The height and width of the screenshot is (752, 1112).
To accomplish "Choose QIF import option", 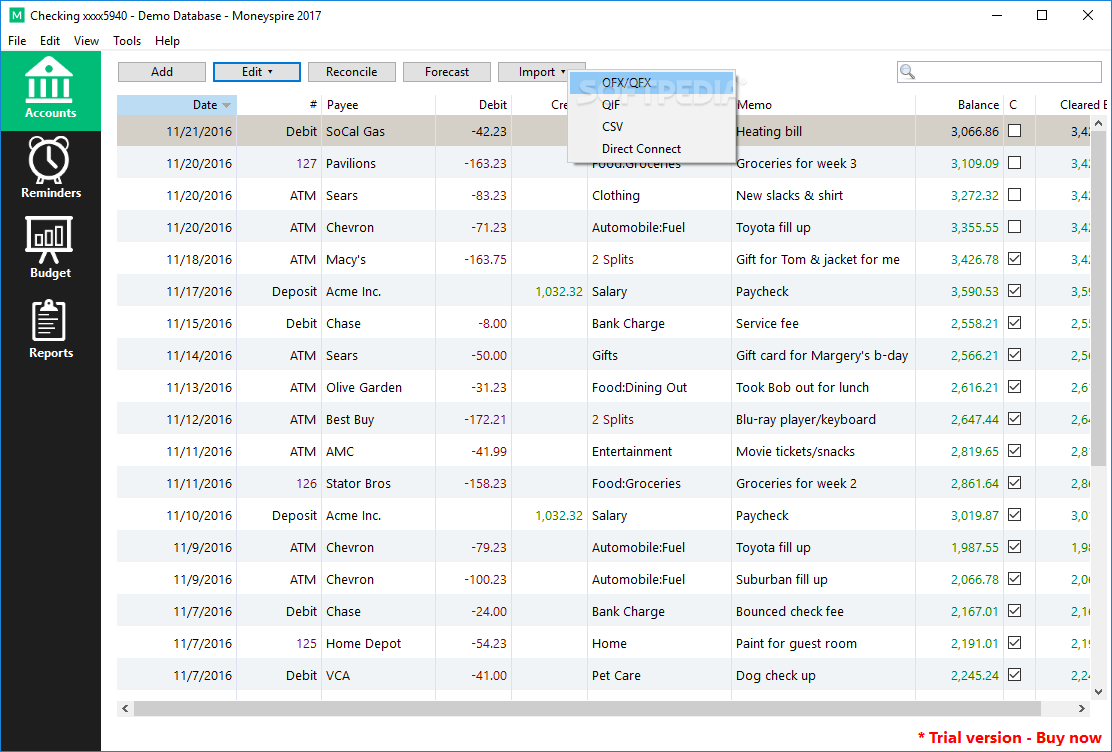I will pyautogui.click(x=652, y=104).
